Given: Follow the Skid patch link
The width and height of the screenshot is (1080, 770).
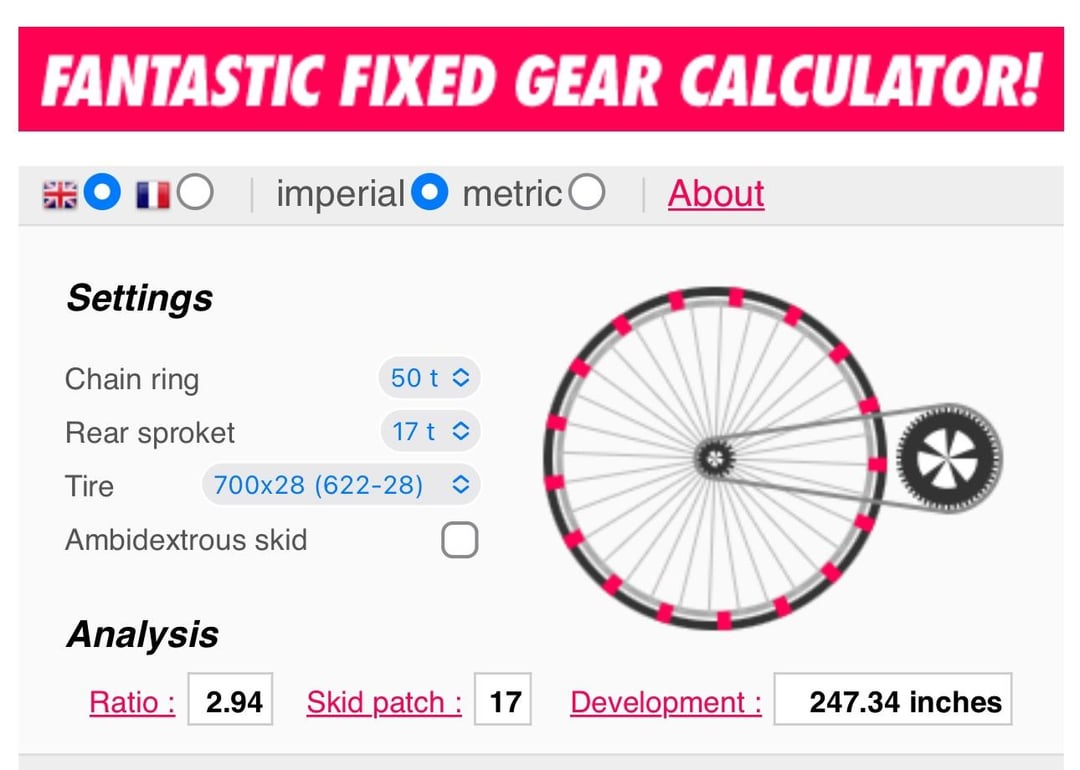Looking at the screenshot, I should tap(384, 703).
